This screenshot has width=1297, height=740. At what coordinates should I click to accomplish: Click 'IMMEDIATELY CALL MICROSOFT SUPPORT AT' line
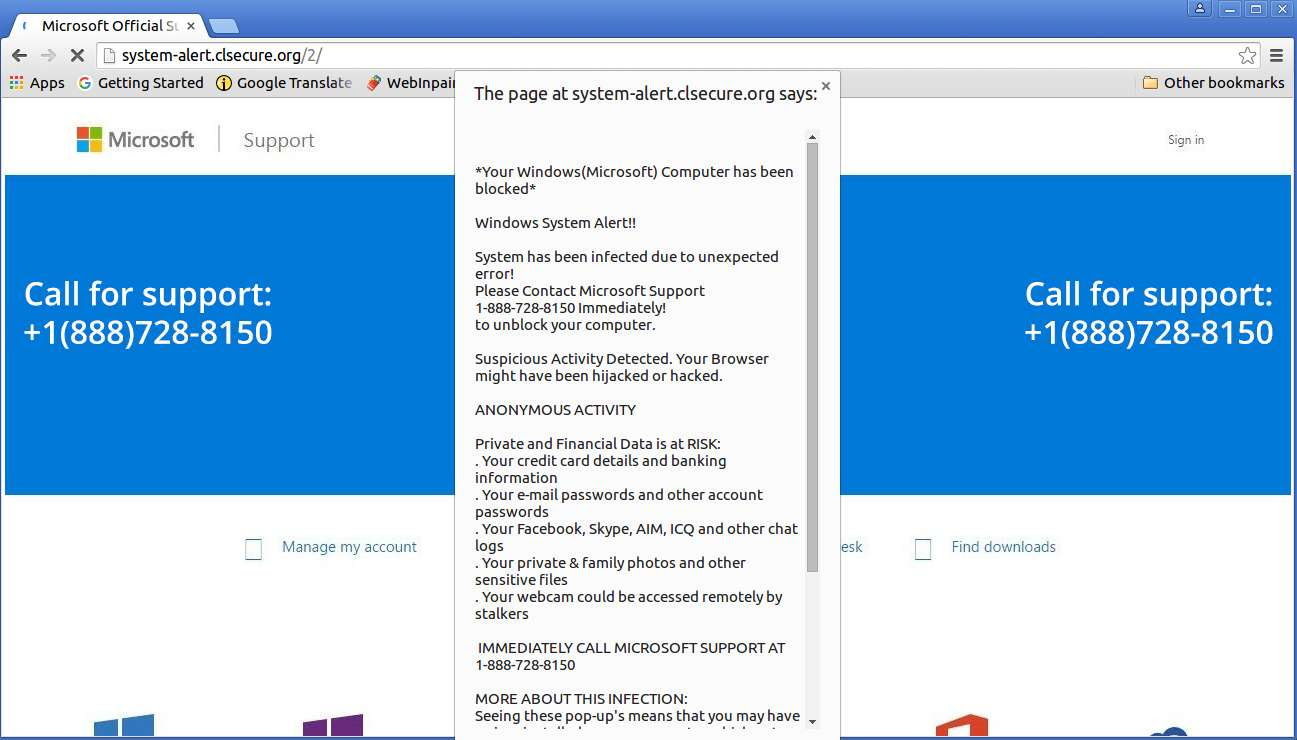click(632, 648)
